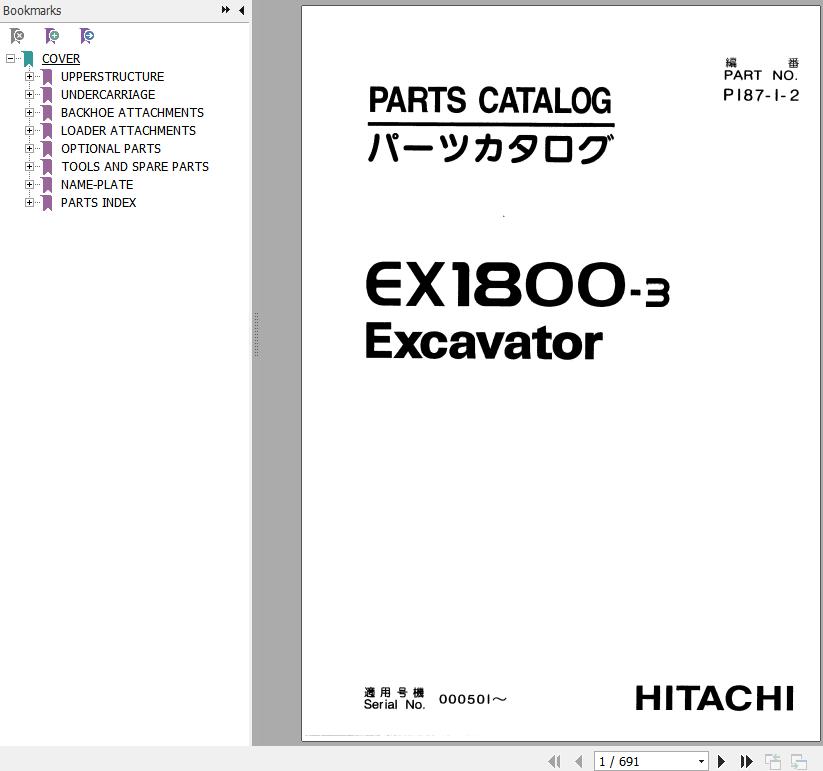Expand the BACKHOE ATTACHMENTS bookmark node

[29, 112]
